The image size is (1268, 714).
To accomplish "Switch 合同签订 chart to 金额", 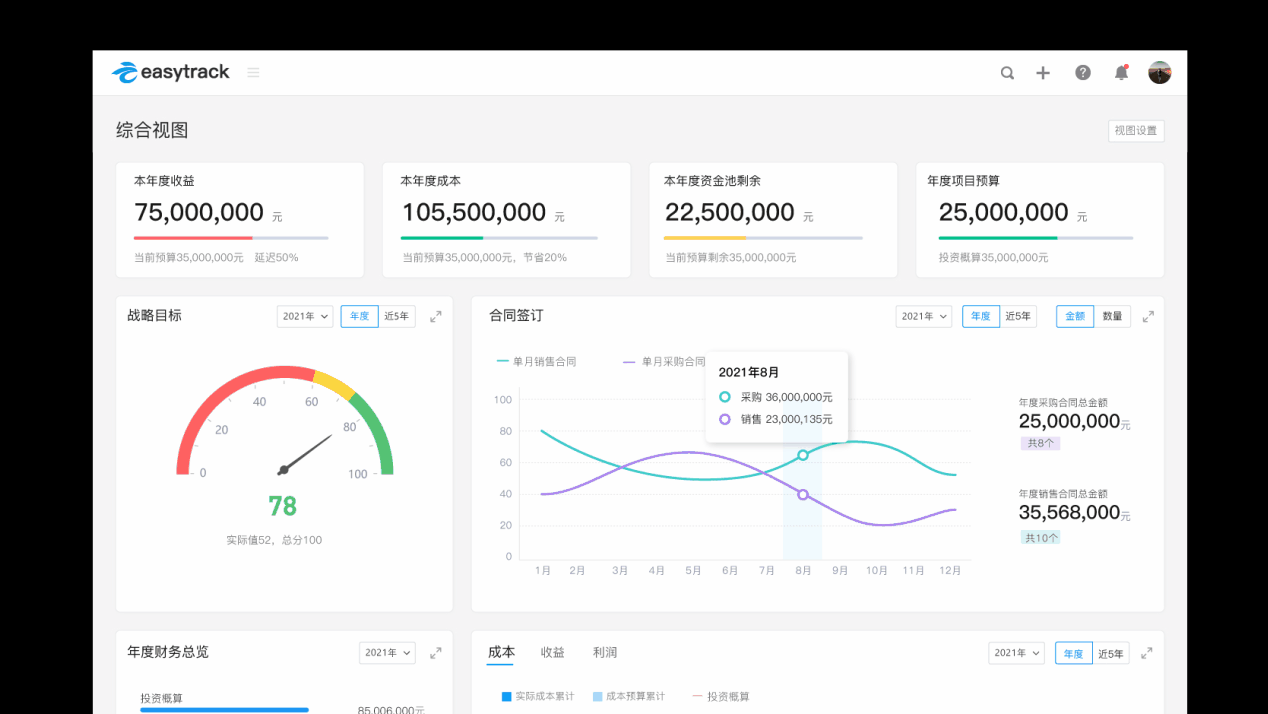I will pyautogui.click(x=1075, y=316).
